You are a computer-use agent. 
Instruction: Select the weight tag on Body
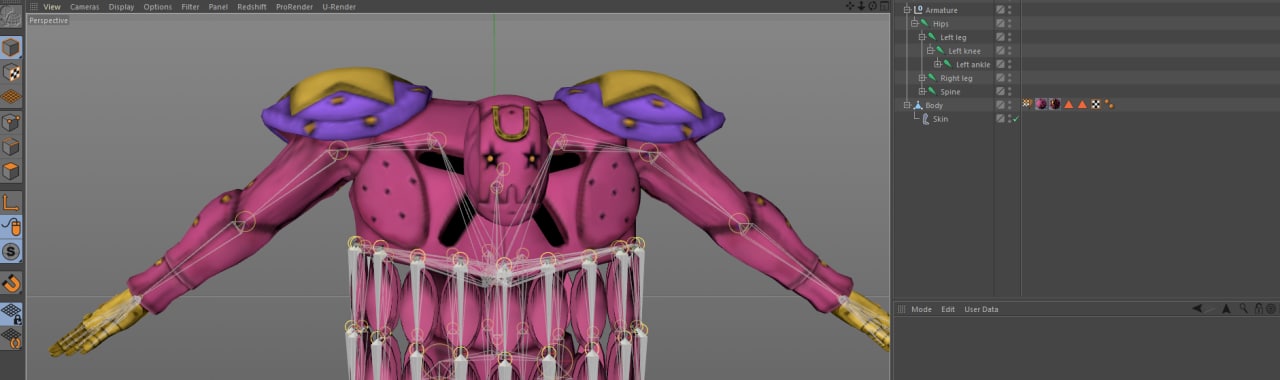[1027, 104]
